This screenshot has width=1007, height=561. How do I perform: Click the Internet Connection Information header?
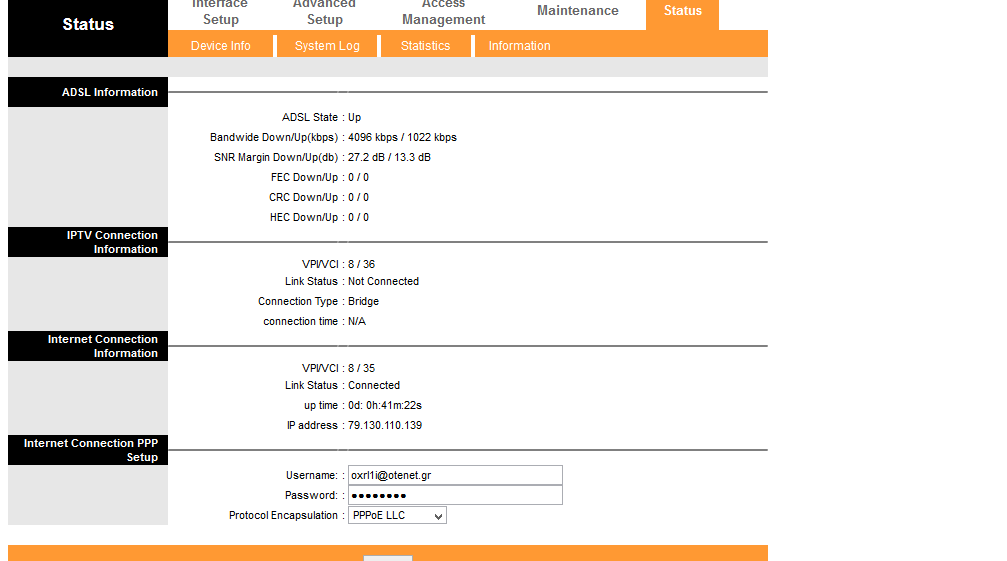88,346
